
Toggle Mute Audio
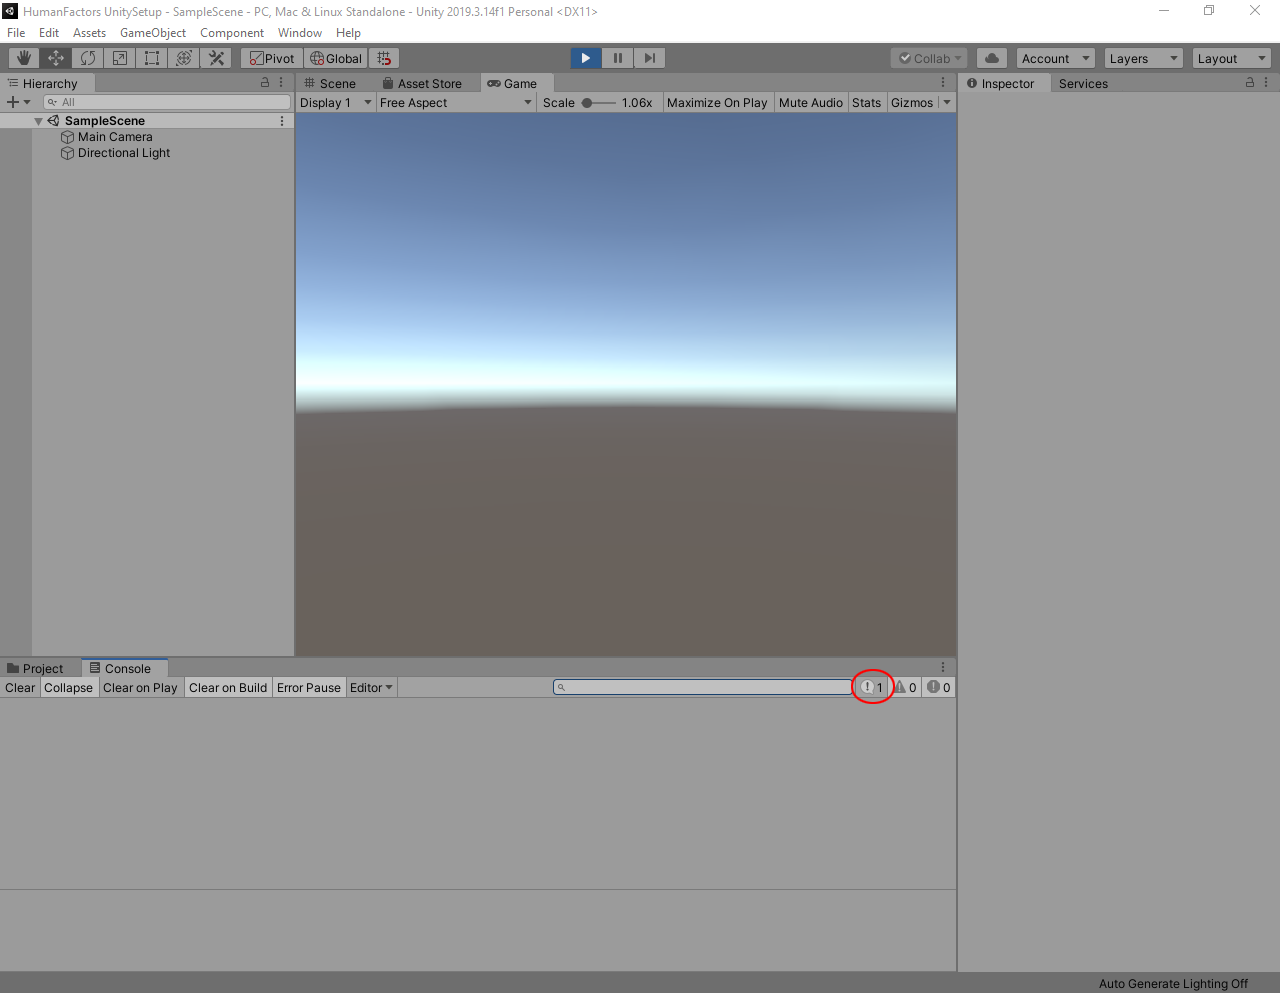[811, 102]
